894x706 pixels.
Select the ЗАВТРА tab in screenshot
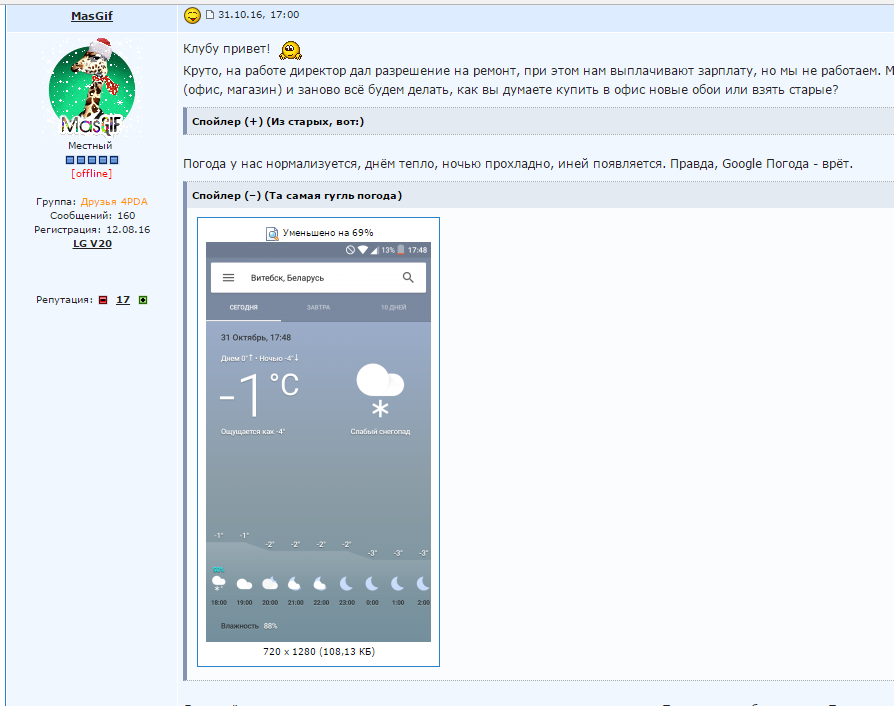click(318, 307)
